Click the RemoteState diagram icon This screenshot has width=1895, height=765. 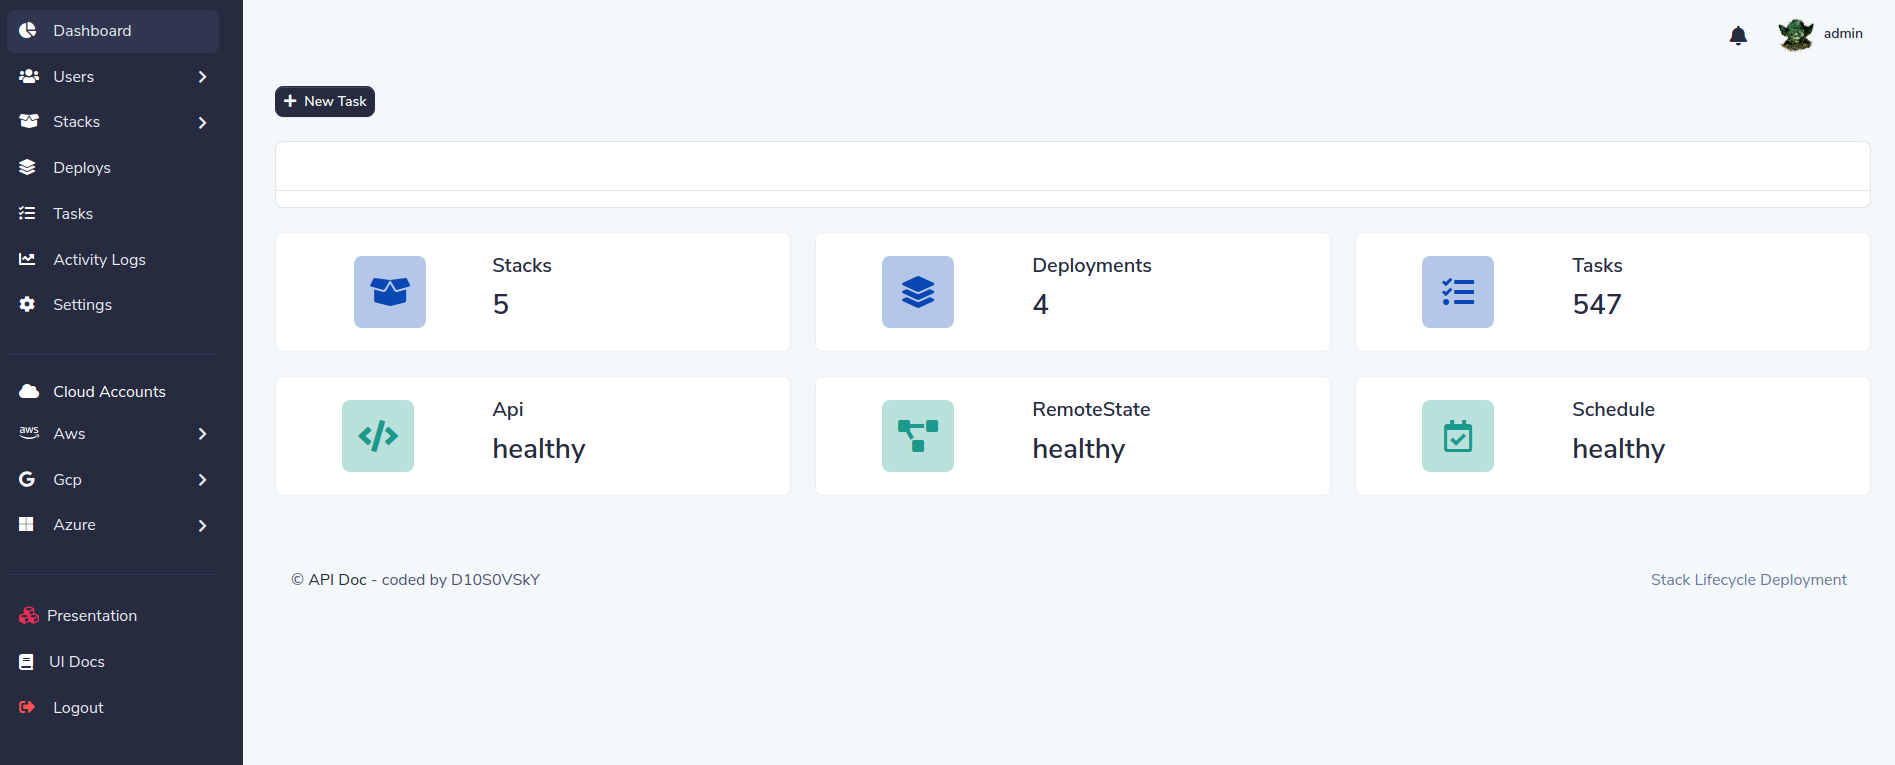(918, 436)
